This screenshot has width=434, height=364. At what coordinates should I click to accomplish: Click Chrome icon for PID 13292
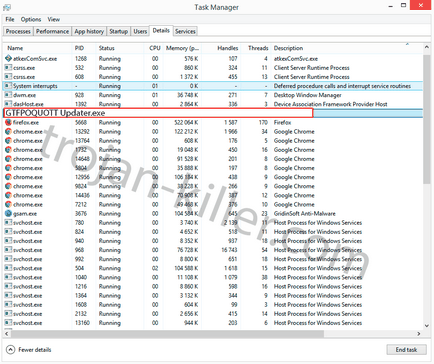click(x=8, y=131)
